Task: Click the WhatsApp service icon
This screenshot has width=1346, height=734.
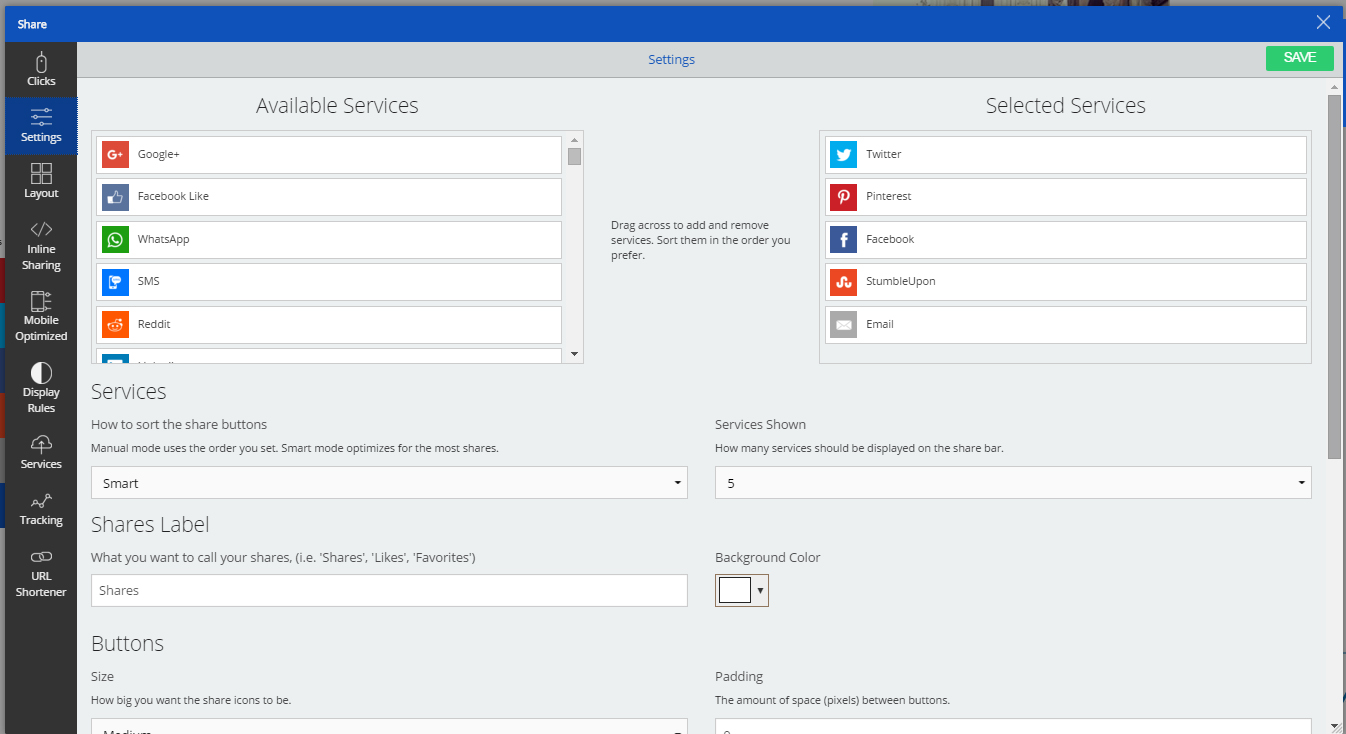Action: (115, 239)
